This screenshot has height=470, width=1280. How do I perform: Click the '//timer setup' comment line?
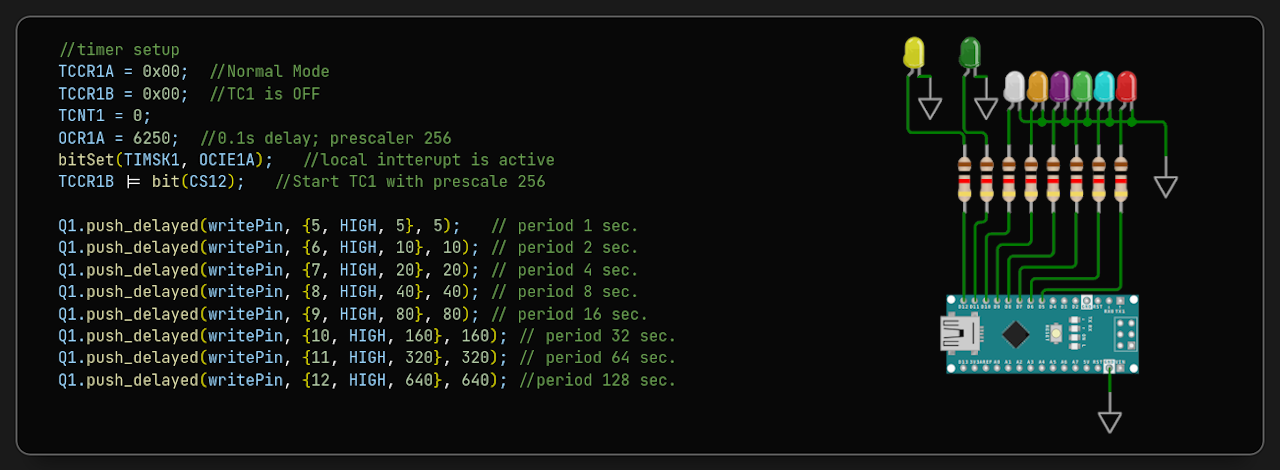pos(119,50)
